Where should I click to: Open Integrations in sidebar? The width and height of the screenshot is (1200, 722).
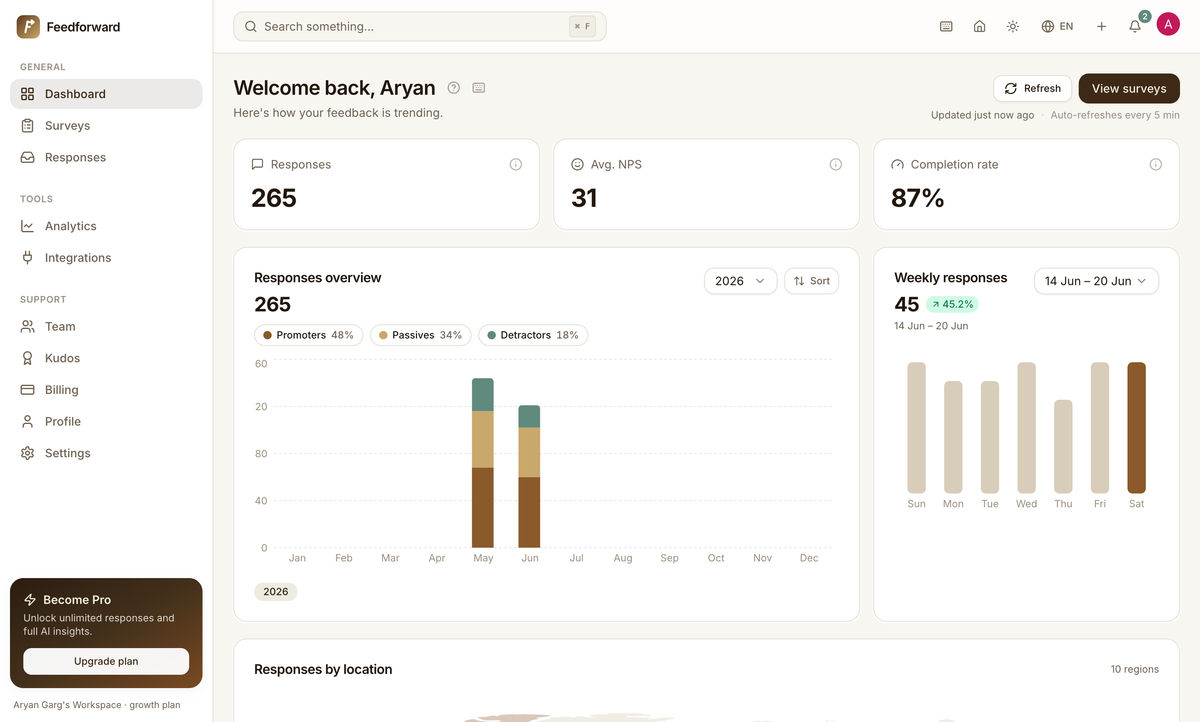click(106, 258)
